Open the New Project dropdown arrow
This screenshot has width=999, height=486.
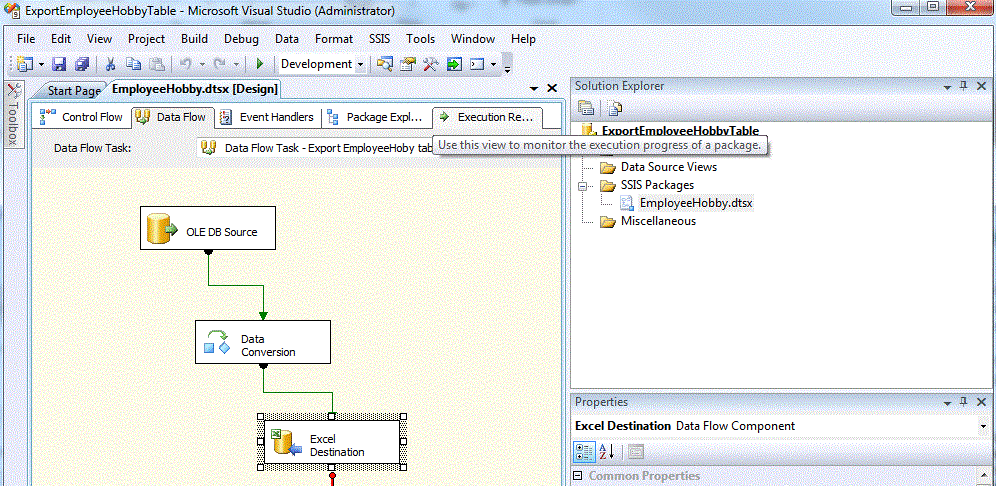point(41,64)
